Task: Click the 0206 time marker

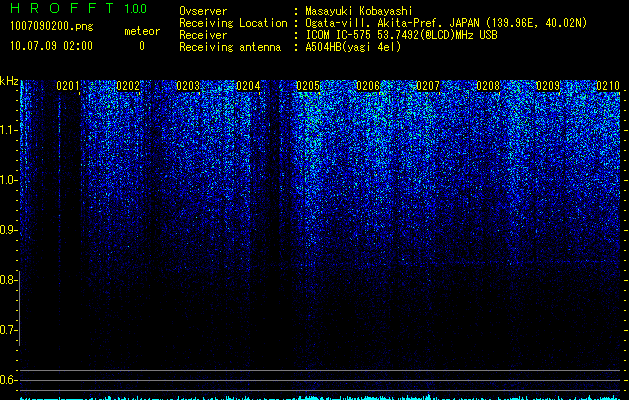Action: pos(368,86)
